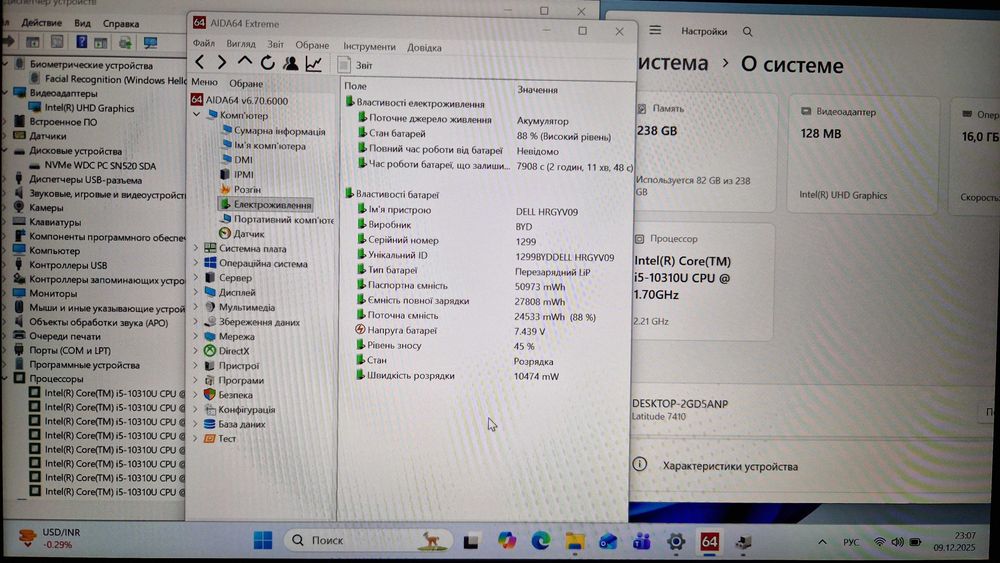Viewport: 1000px width, 563px height.
Task: Expand the Операційна система node
Action: [x=196, y=263]
